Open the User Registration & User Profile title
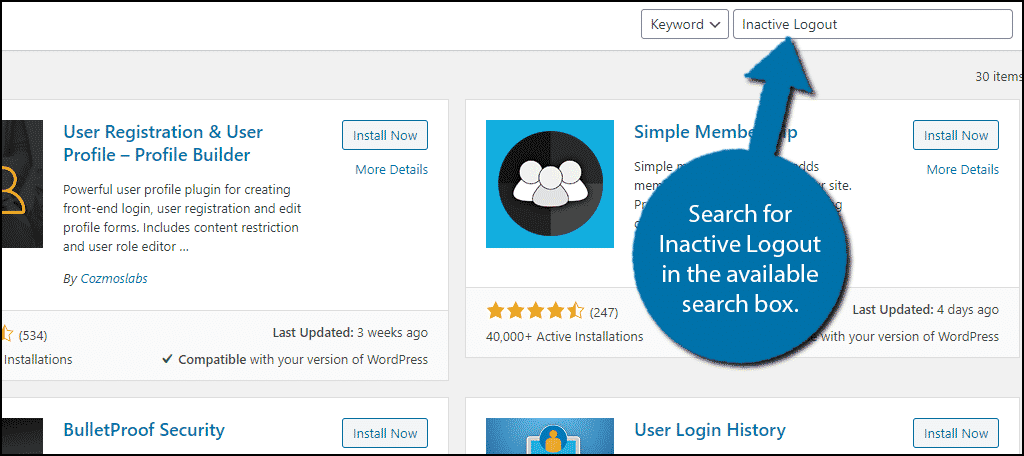This screenshot has width=1024, height=456. [163, 143]
